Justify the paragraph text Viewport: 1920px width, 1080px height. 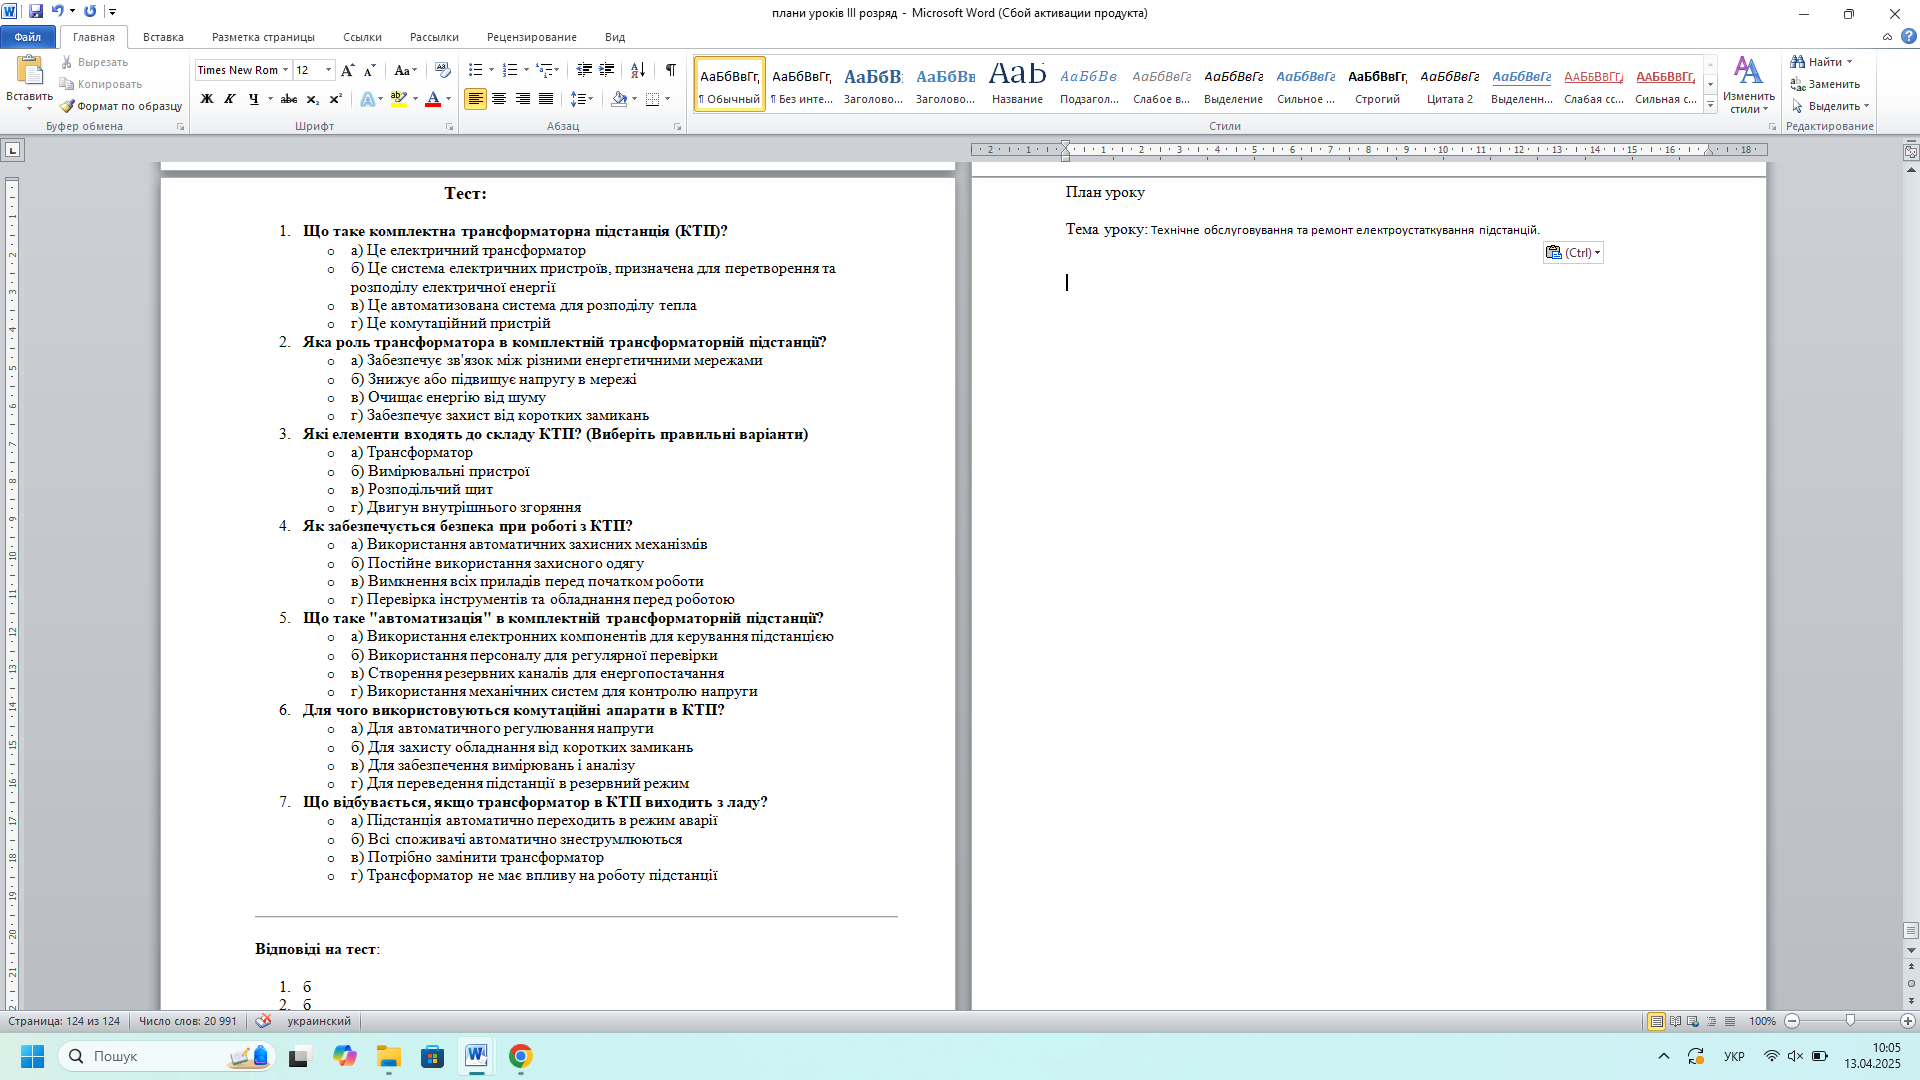coord(546,99)
